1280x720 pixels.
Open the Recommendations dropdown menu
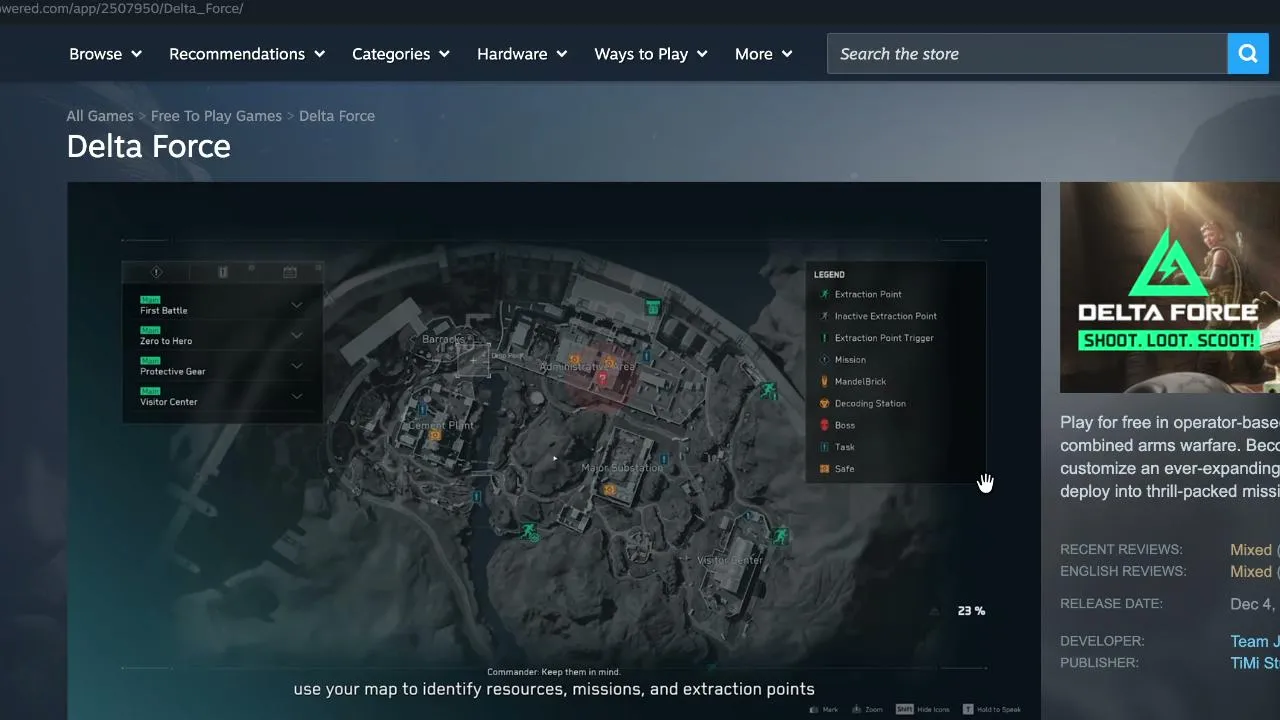point(247,54)
